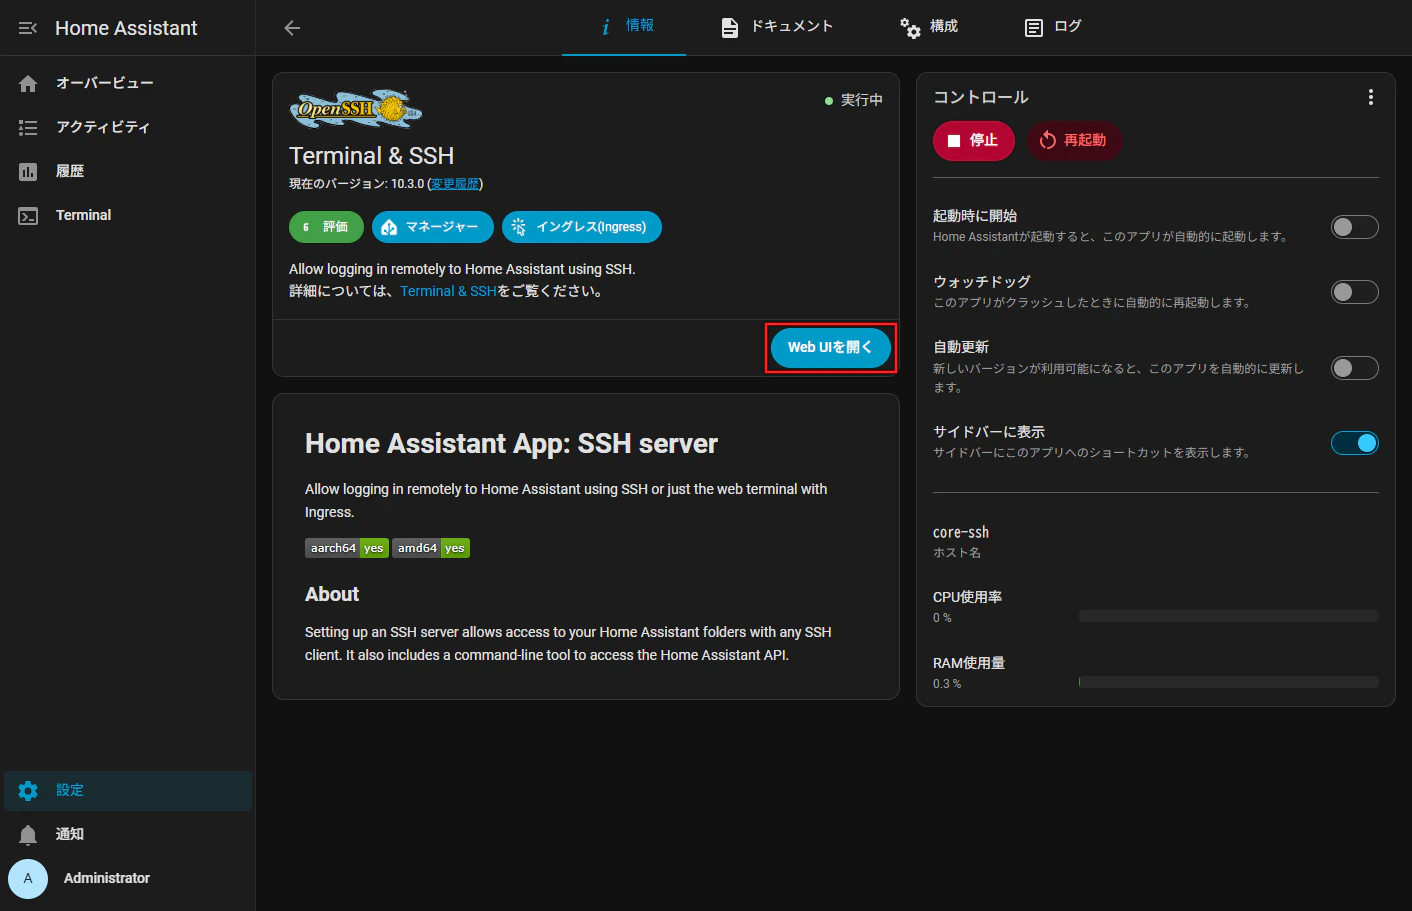Open the オーバービュー home icon
The image size is (1412, 911).
click(x=28, y=83)
